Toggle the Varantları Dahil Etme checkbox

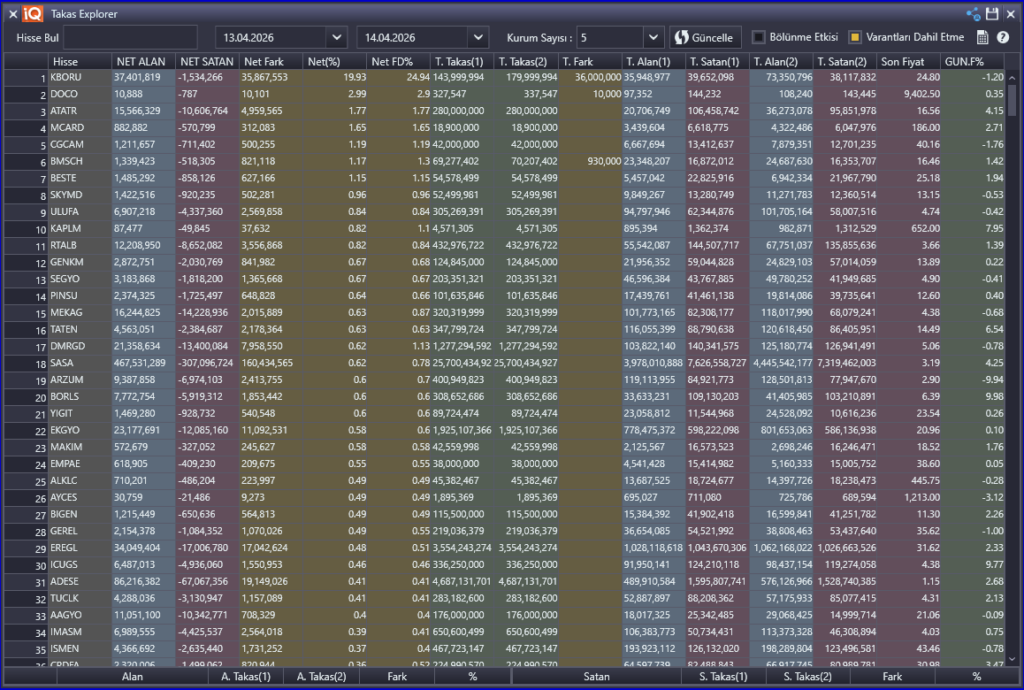point(855,38)
